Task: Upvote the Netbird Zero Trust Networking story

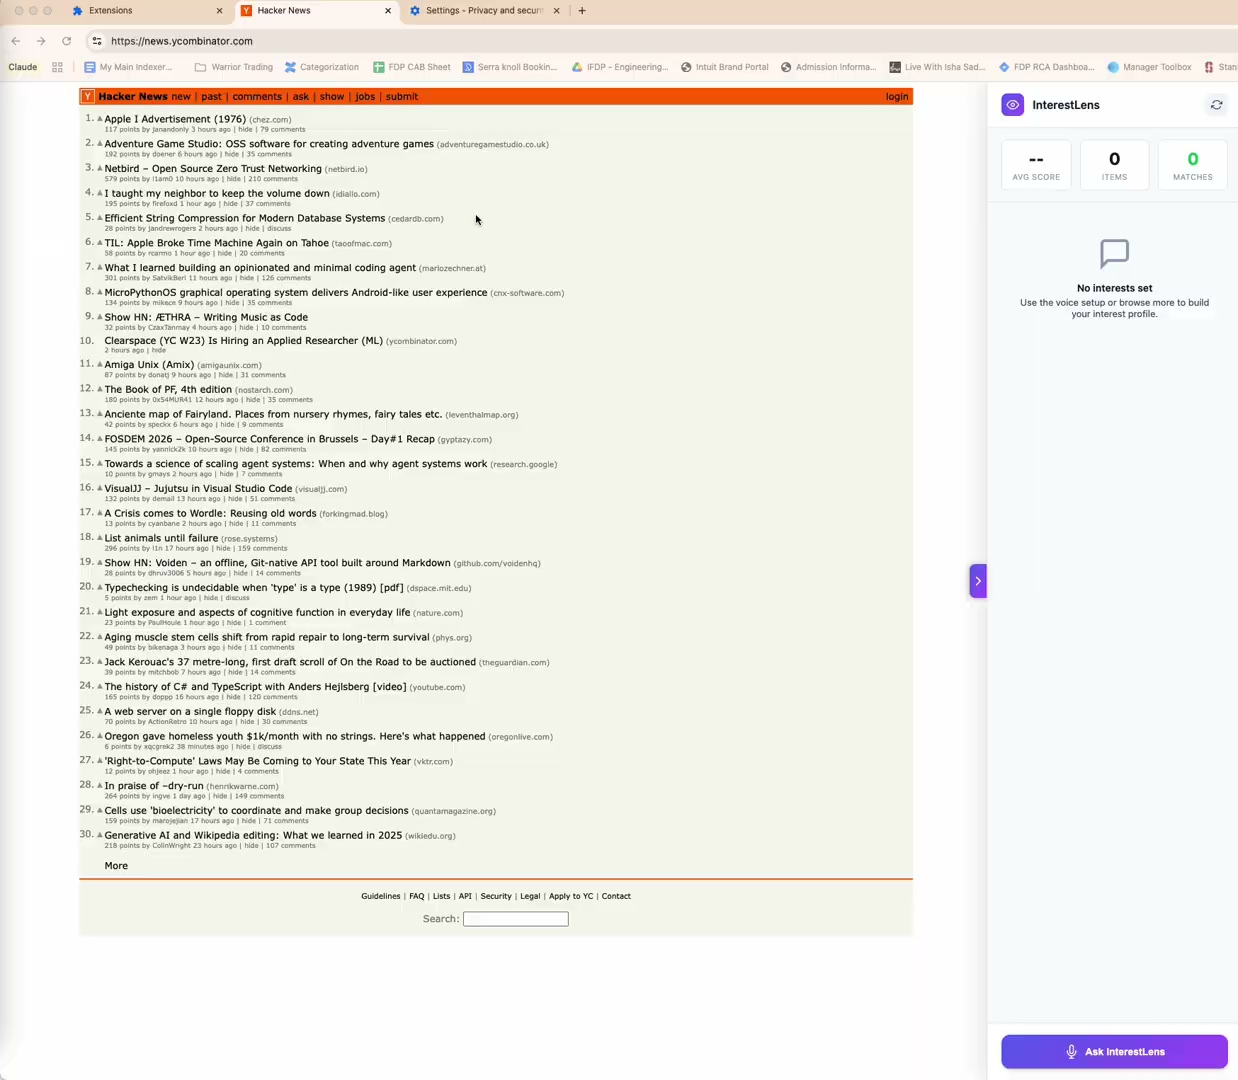Action: tap(100, 169)
